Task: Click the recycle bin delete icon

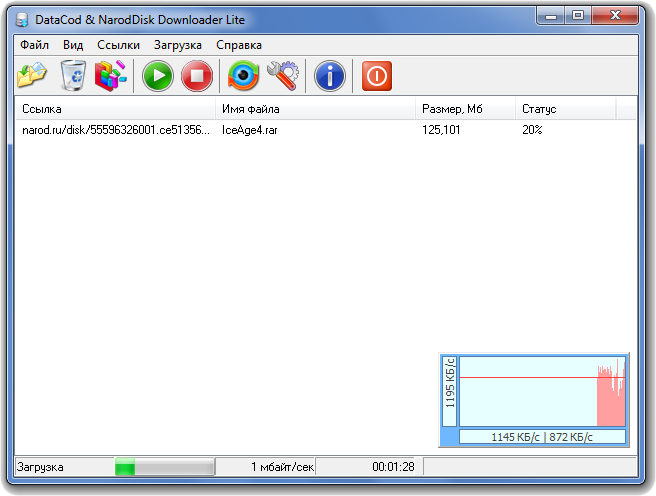Action: click(73, 76)
